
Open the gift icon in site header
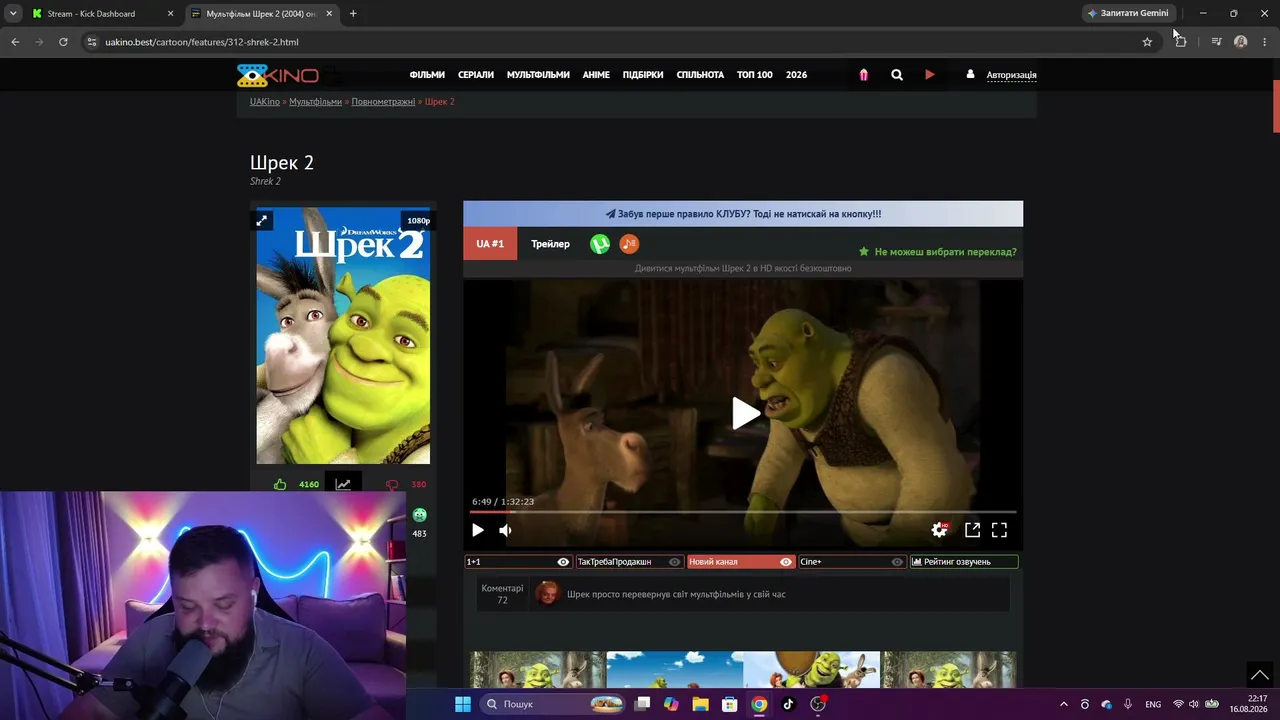[863, 75]
